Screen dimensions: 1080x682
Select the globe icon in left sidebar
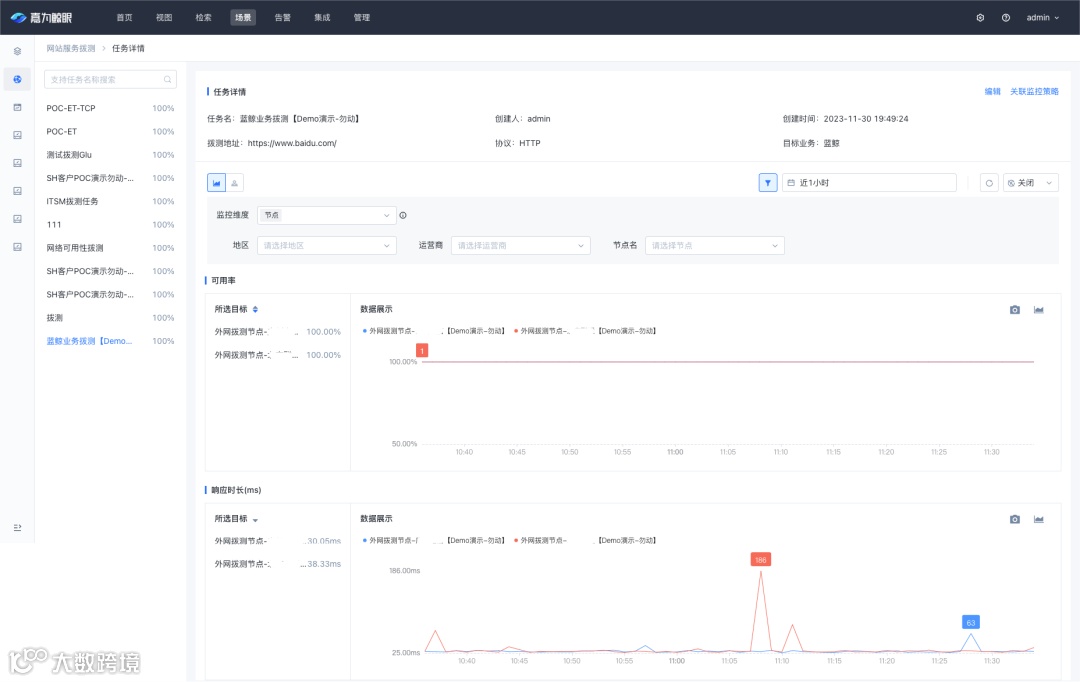17,79
